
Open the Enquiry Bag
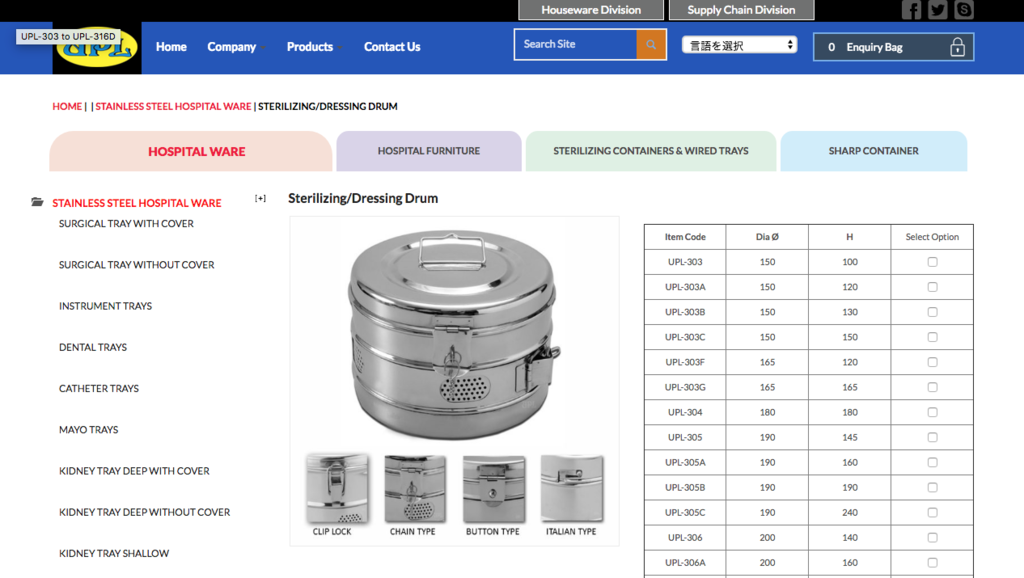[893, 47]
